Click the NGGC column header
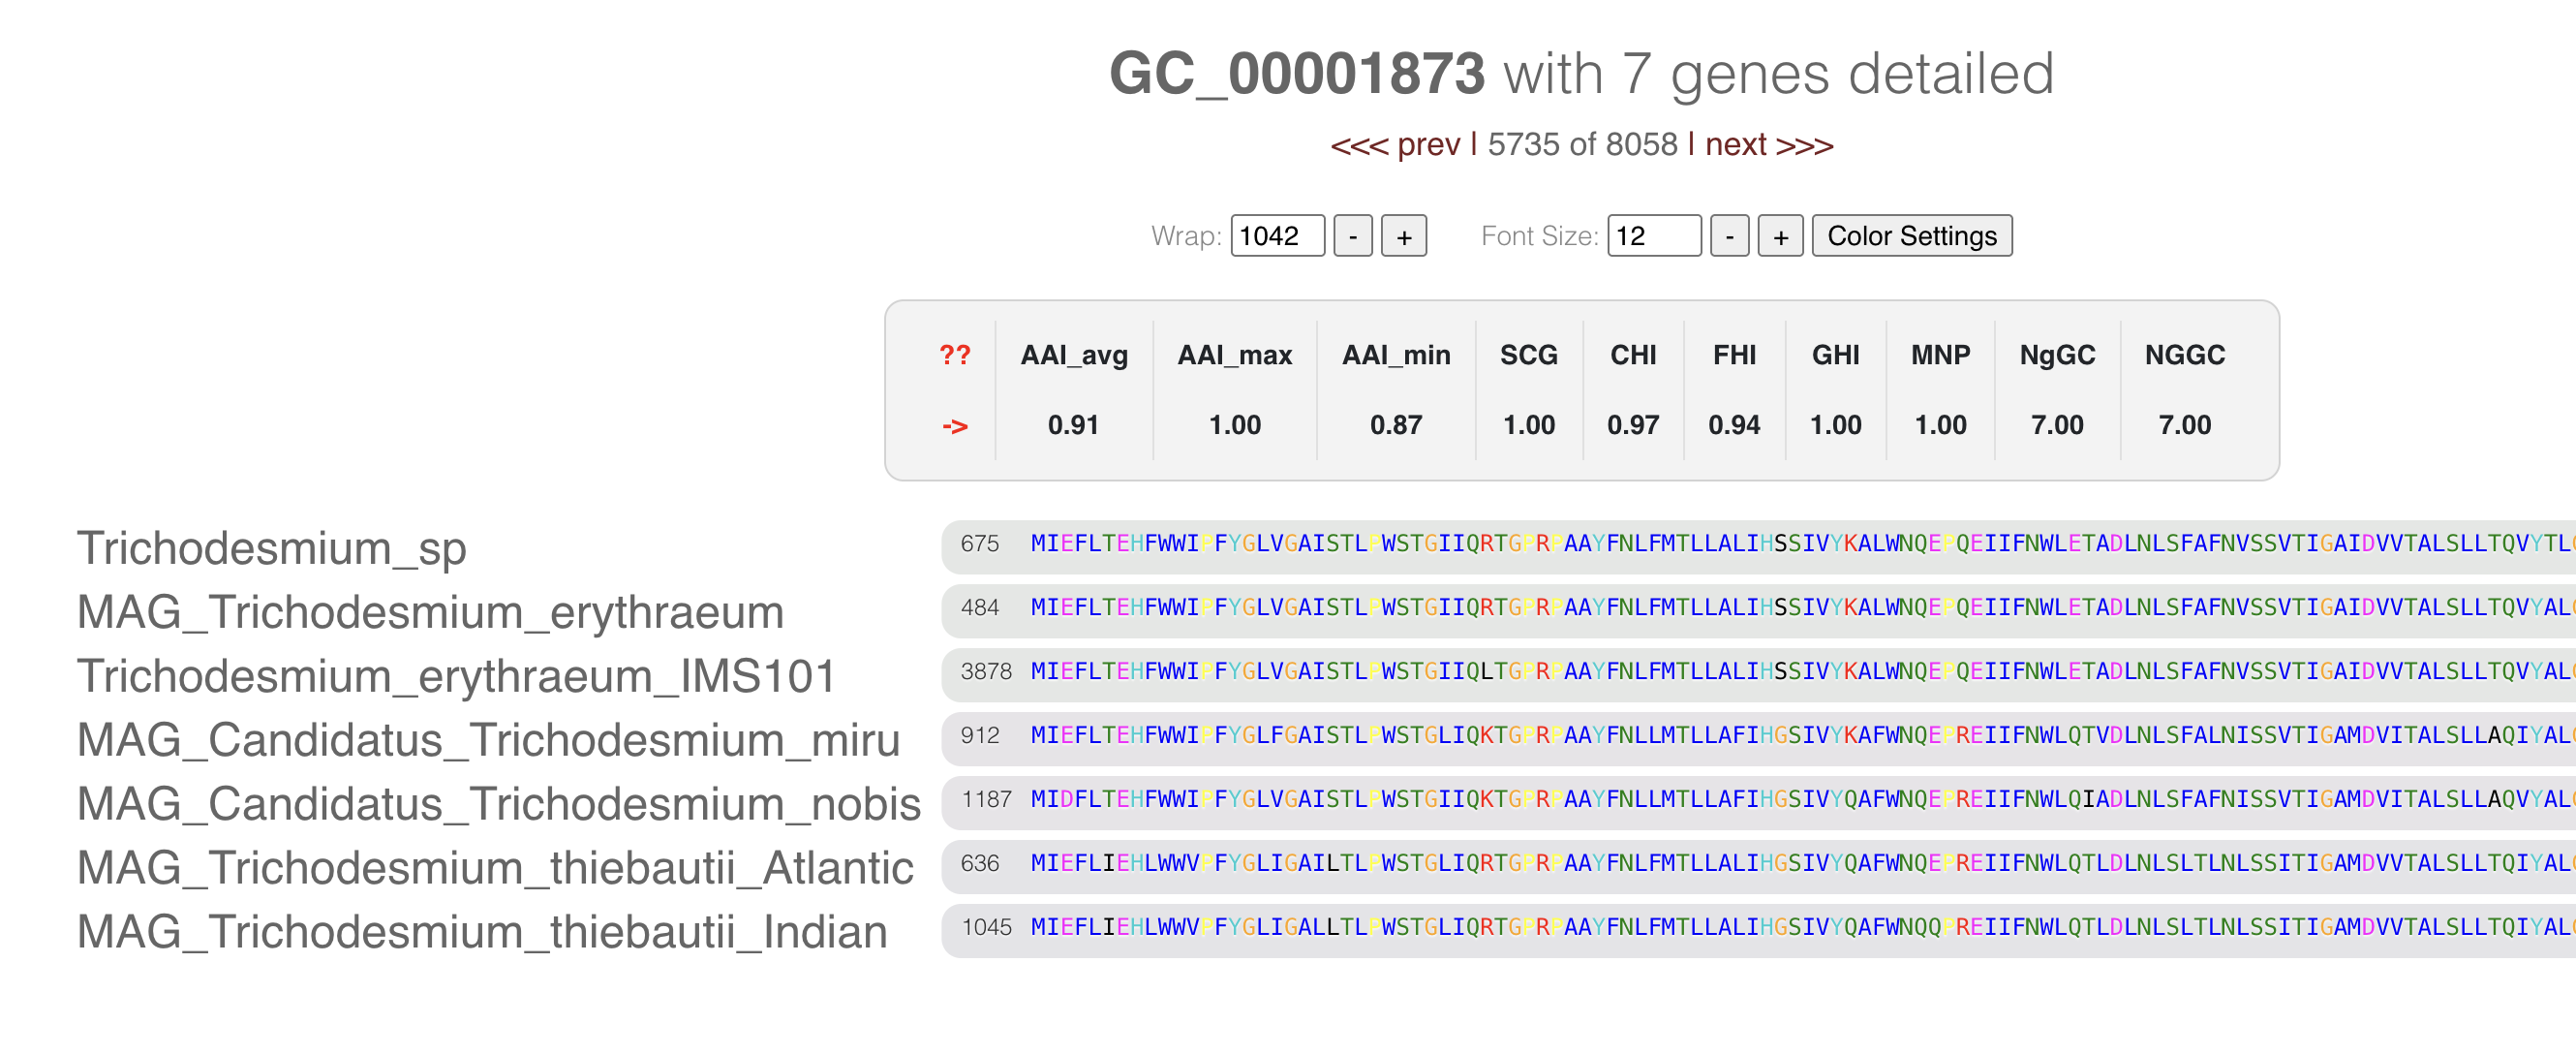This screenshot has height=1056, width=2576. pos(2184,355)
